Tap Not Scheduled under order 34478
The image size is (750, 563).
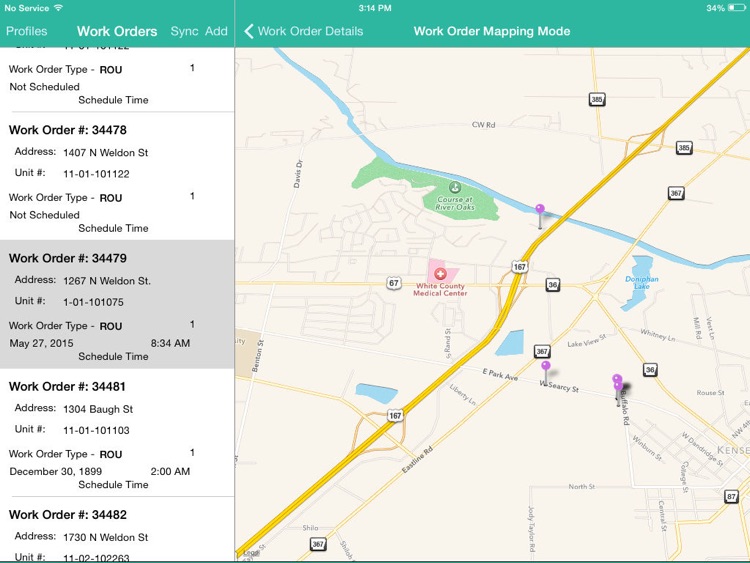click(x=44, y=215)
